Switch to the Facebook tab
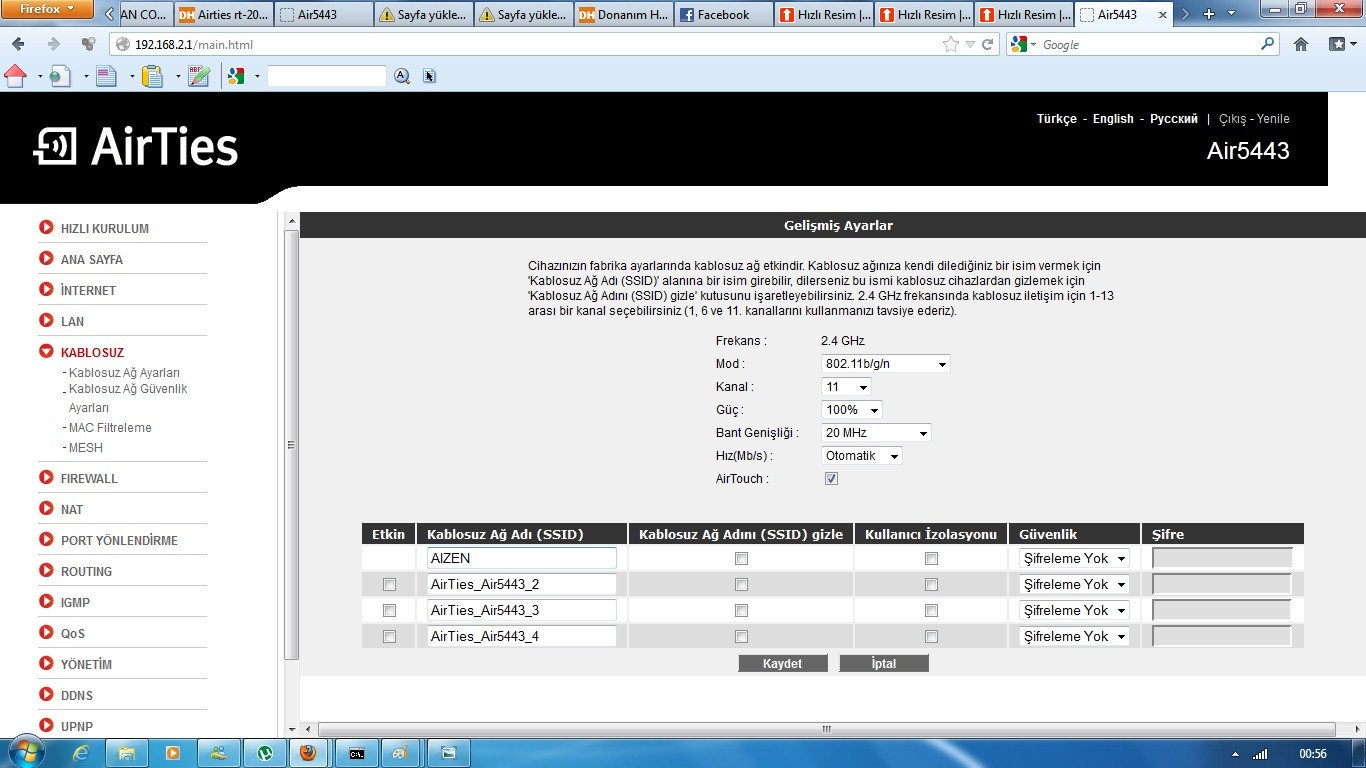 (x=723, y=15)
